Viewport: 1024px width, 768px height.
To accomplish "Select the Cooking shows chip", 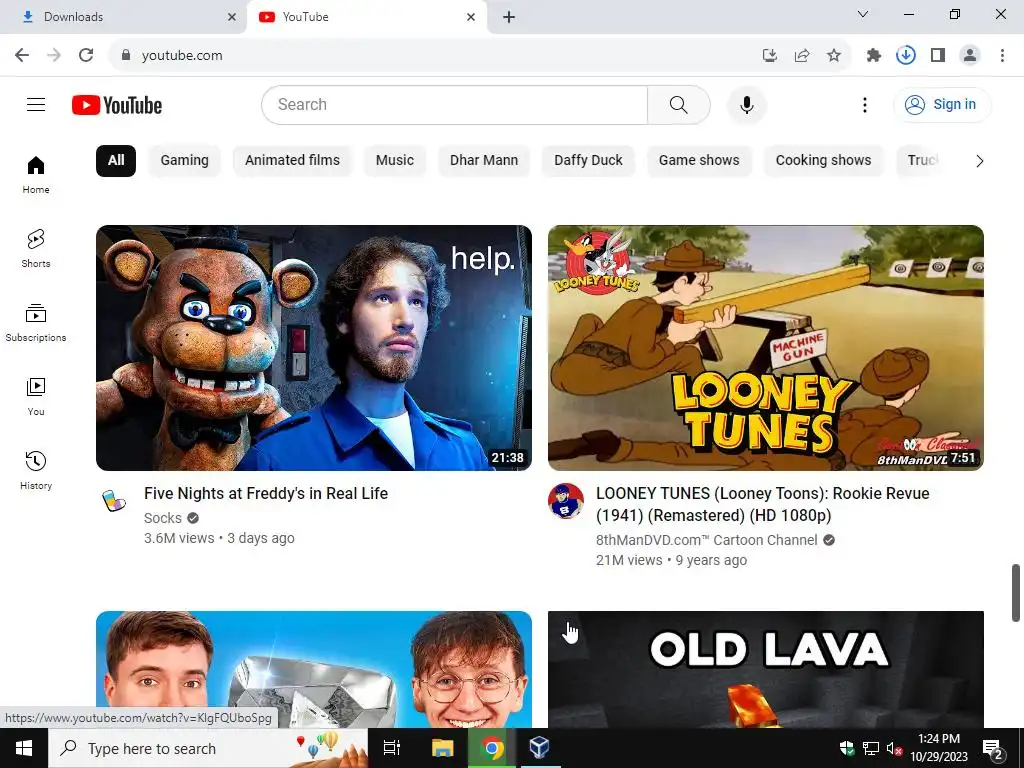I will pyautogui.click(x=824, y=161).
